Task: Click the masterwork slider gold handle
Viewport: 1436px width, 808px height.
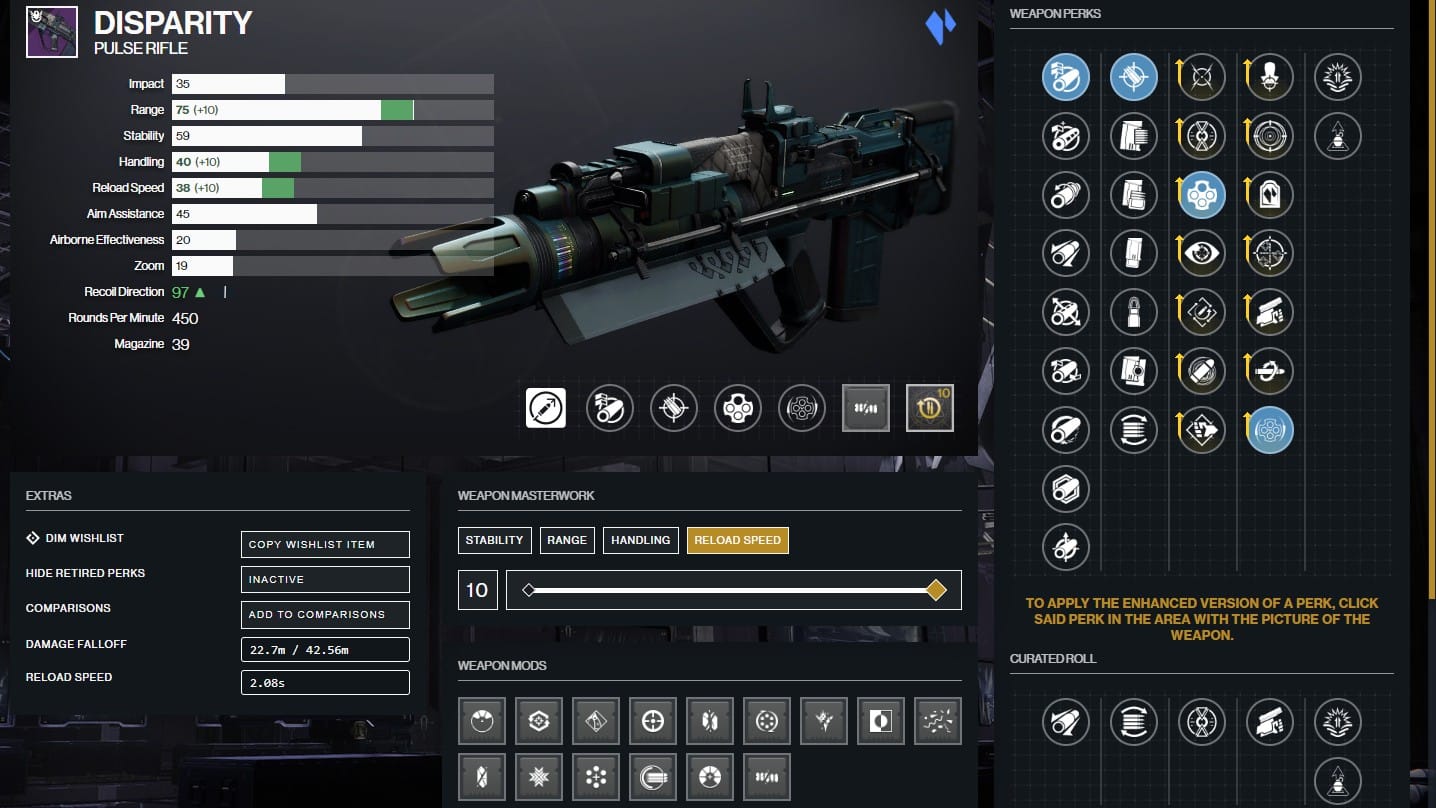Action: point(936,590)
